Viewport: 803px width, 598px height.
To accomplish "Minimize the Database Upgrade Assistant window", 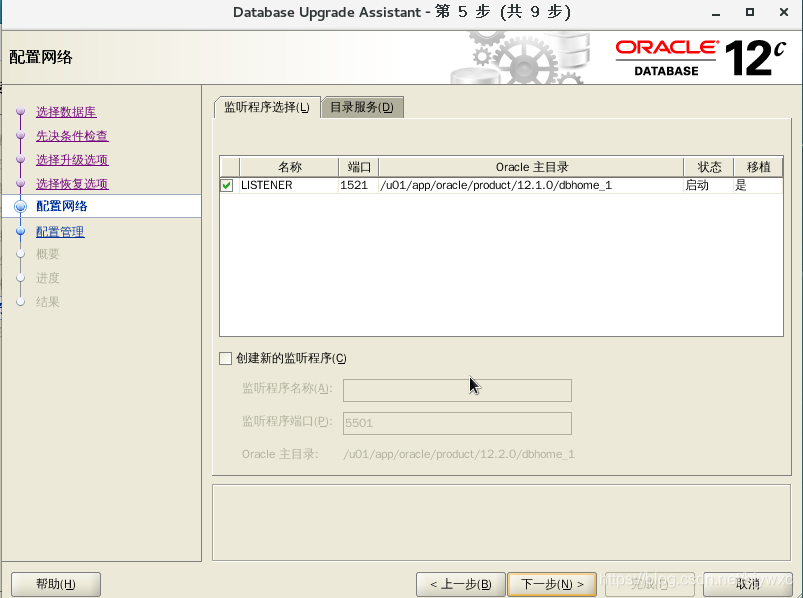I will pos(716,12).
